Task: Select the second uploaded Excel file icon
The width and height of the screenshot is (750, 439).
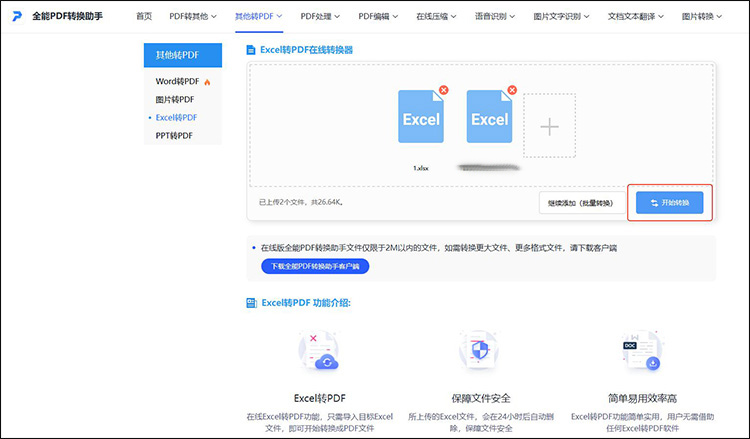Action: pyautogui.click(x=489, y=118)
